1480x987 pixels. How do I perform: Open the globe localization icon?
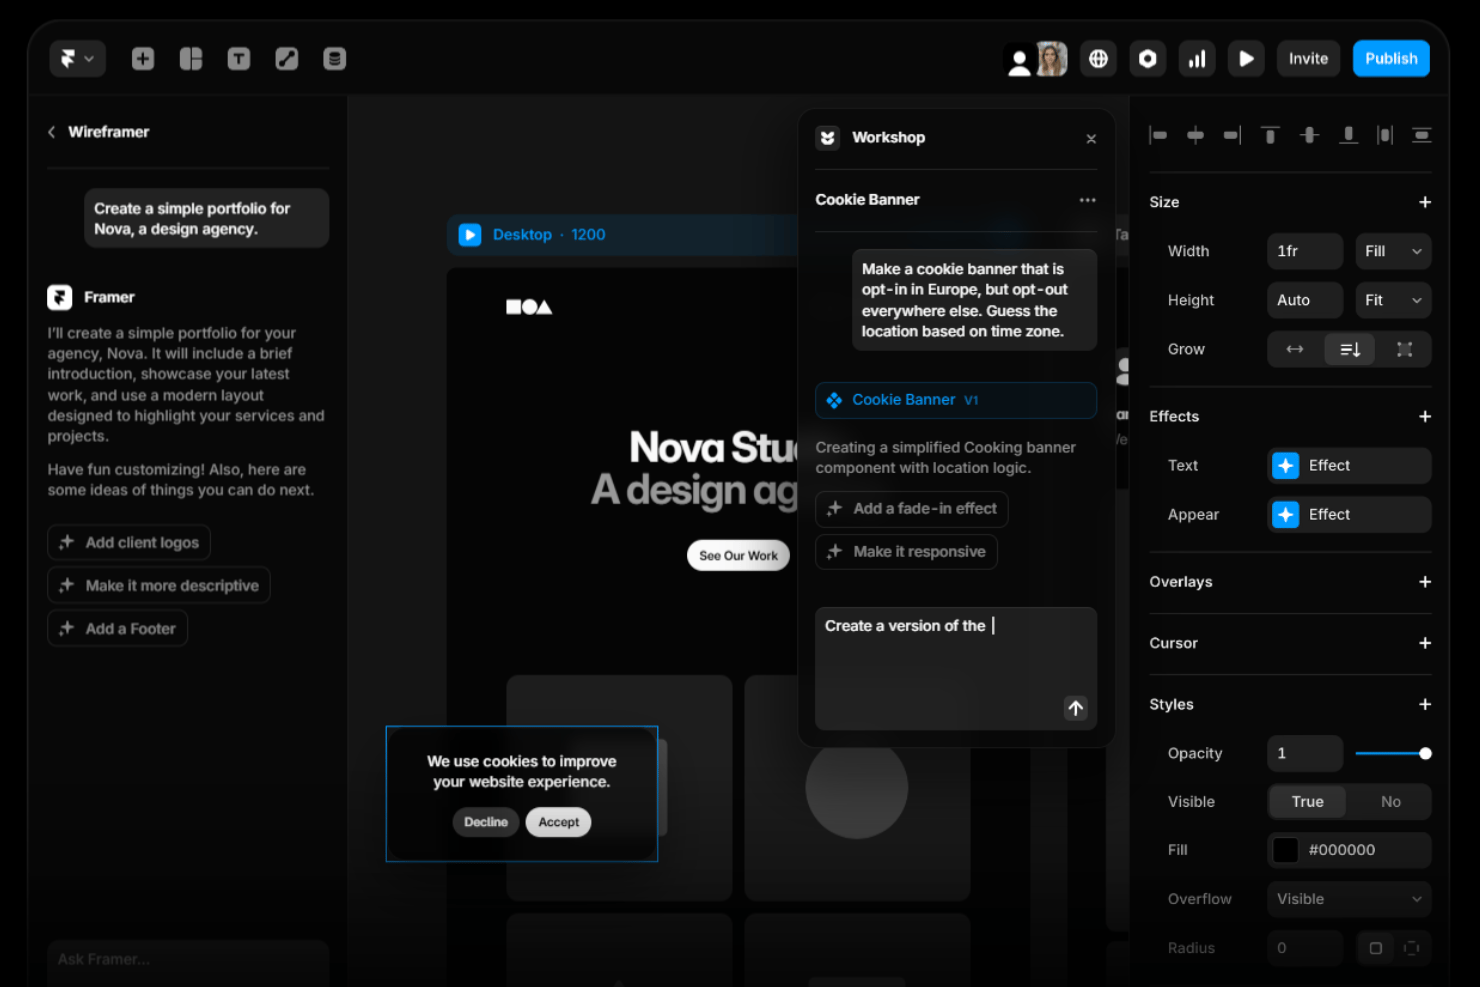tap(1098, 59)
